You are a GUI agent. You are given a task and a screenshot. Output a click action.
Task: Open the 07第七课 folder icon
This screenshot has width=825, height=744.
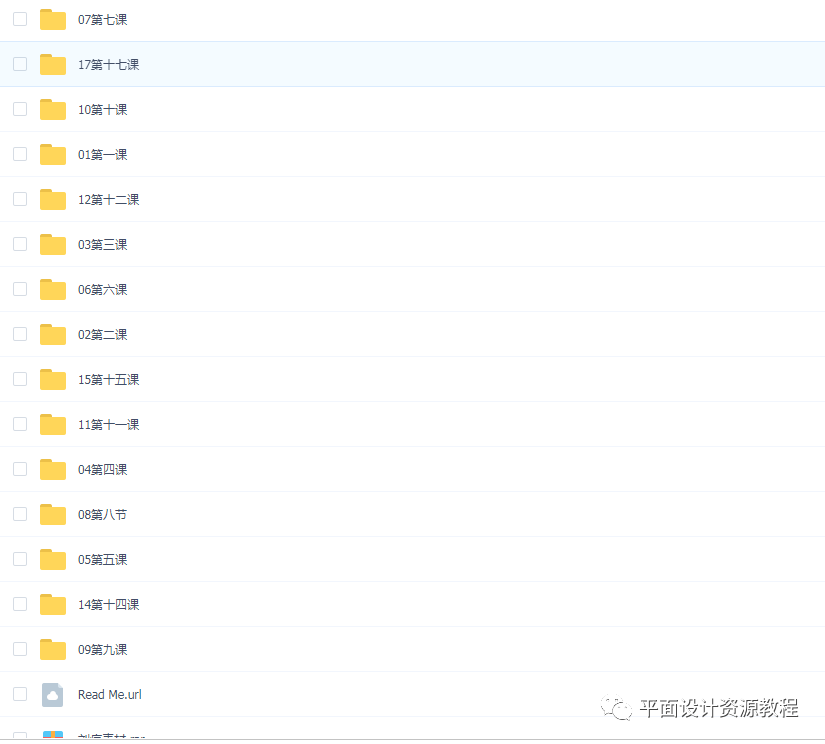click(x=53, y=19)
